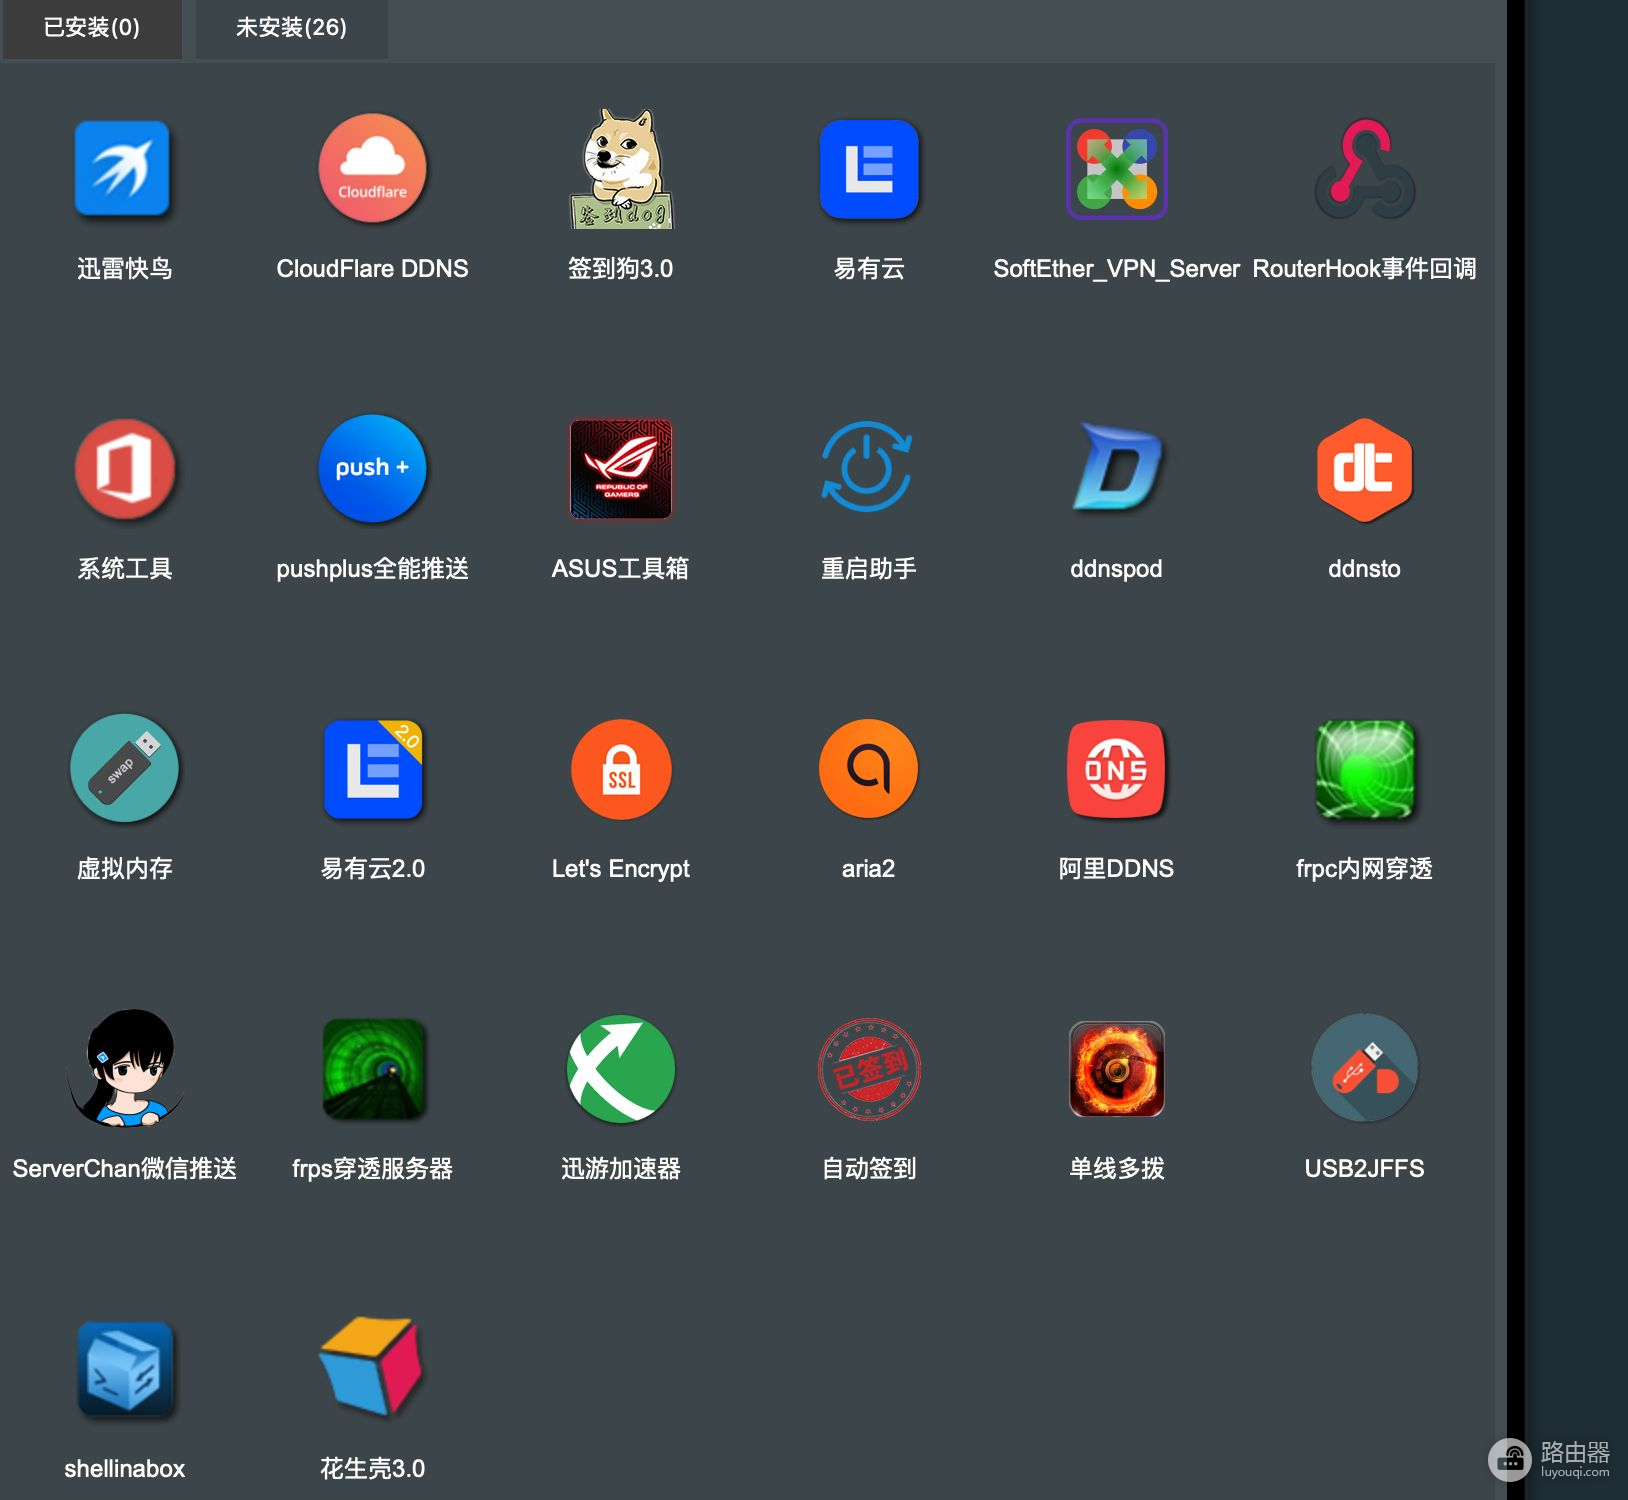The image size is (1628, 1500).
Task: Open the RouterHook事件回调 webhook icon
Action: 1364,169
